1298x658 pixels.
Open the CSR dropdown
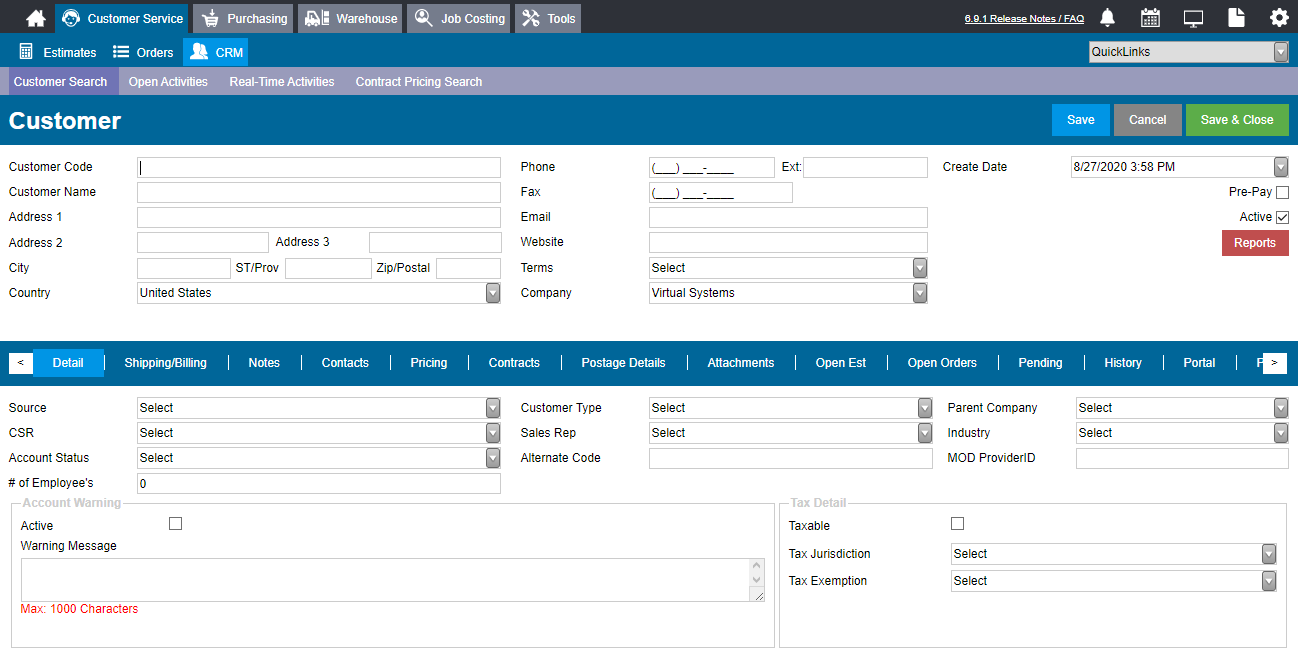pos(319,433)
